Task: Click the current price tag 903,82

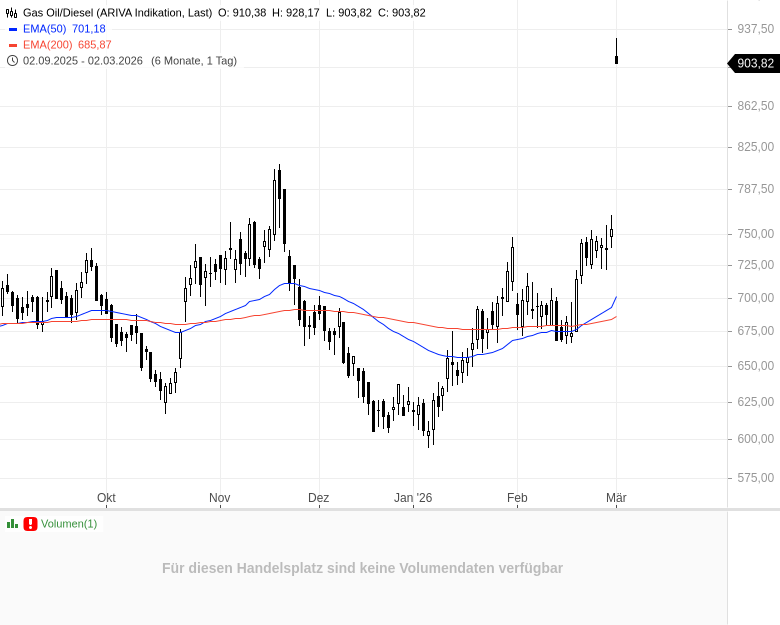Action: pyautogui.click(x=754, y=64)
